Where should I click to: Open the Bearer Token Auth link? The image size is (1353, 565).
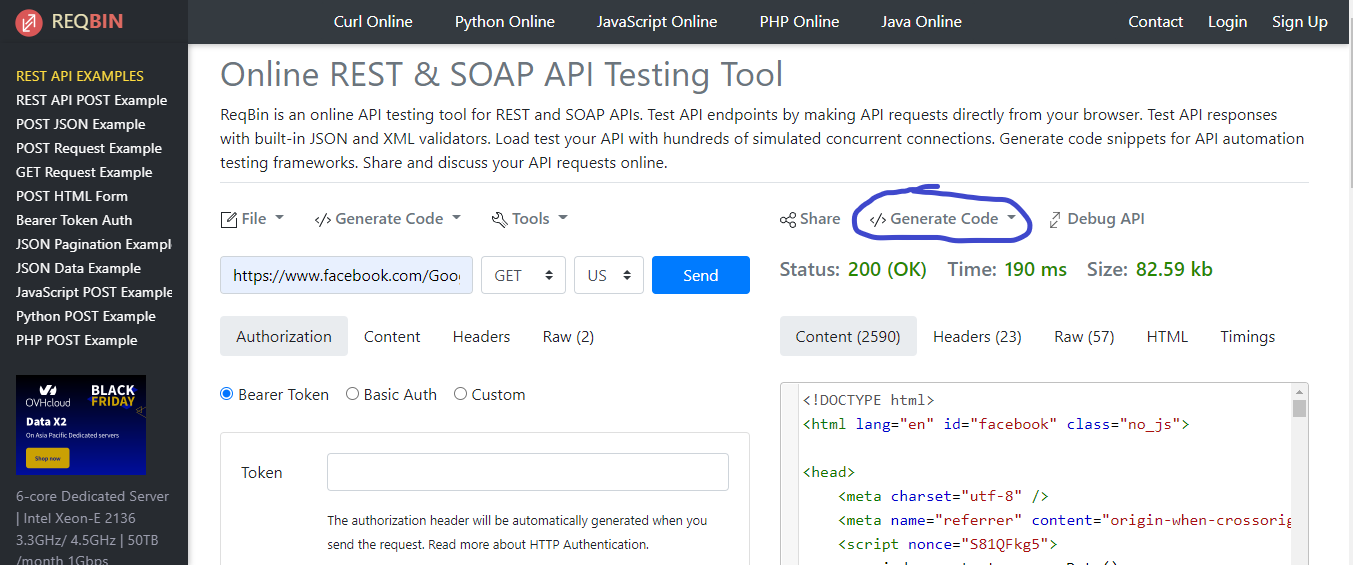tap(74, 220)
